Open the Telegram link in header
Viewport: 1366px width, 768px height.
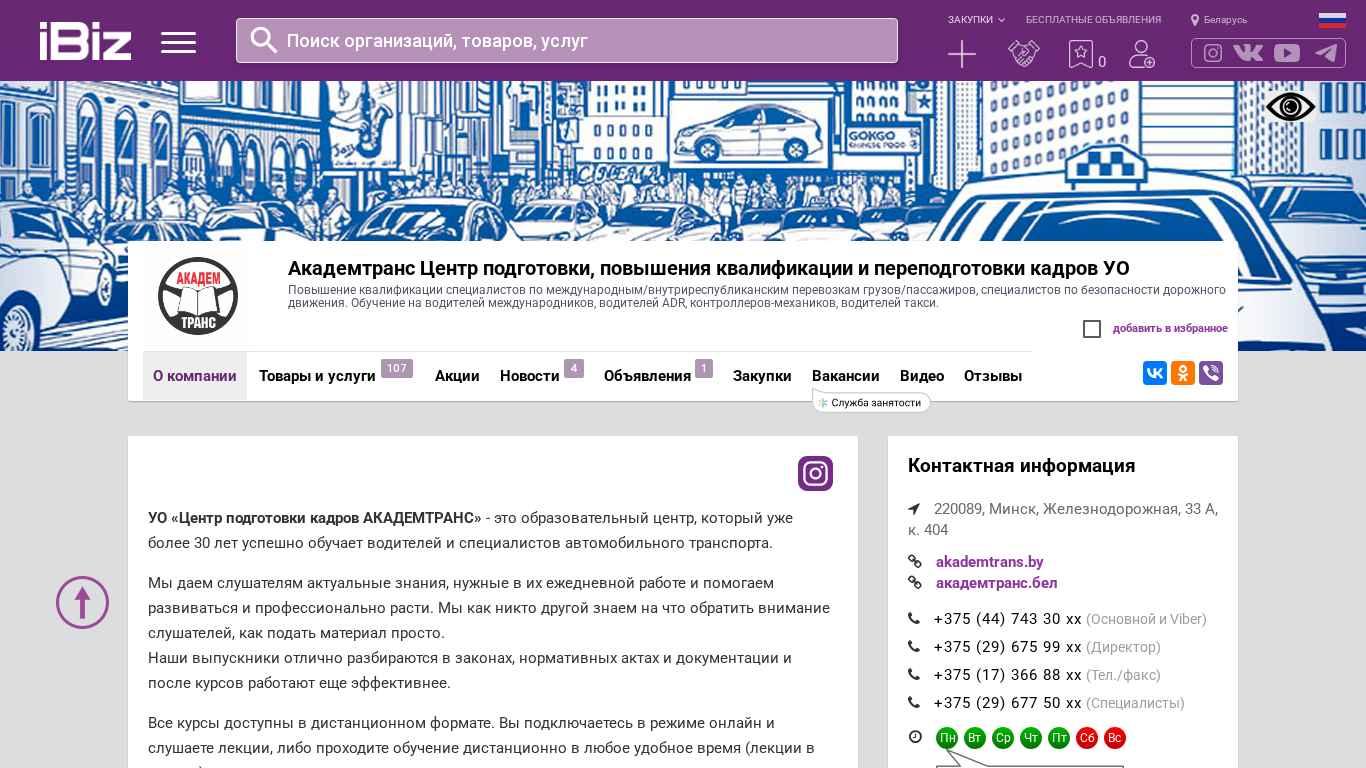pos(1326,53)
